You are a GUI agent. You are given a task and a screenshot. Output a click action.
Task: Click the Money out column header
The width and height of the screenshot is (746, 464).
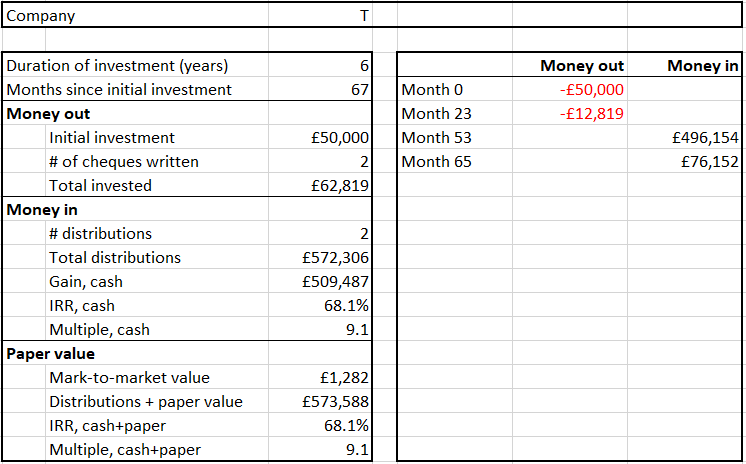(582, 66)
